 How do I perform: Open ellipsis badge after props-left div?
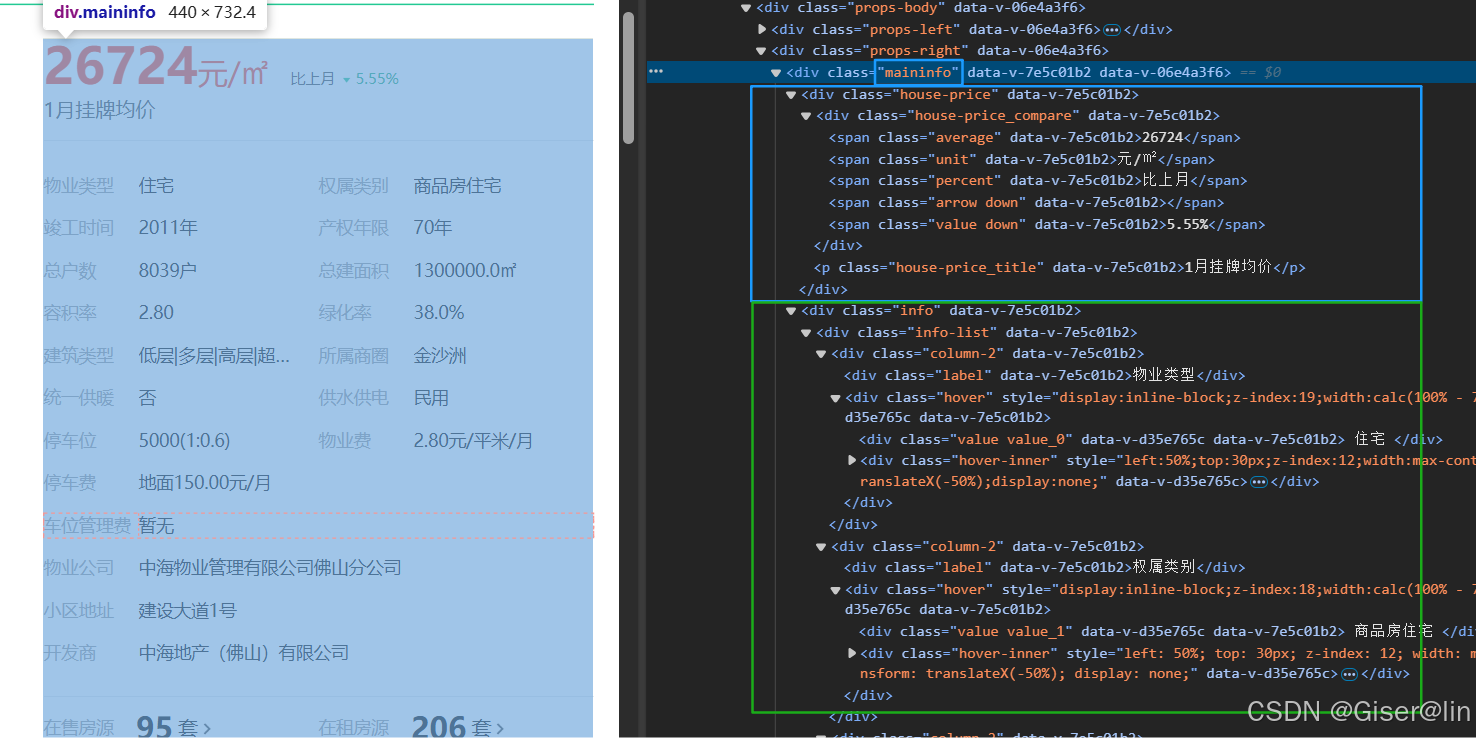[x=1111, y=30]
